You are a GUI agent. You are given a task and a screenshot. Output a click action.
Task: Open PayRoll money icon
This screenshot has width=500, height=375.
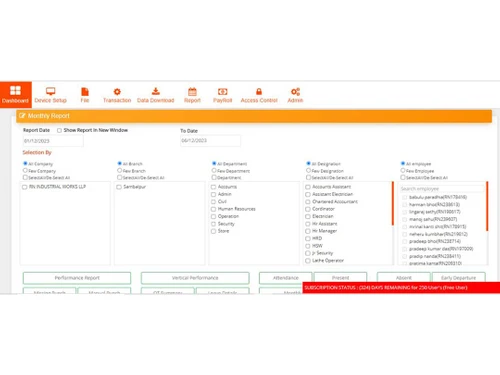tap(223, 92)
